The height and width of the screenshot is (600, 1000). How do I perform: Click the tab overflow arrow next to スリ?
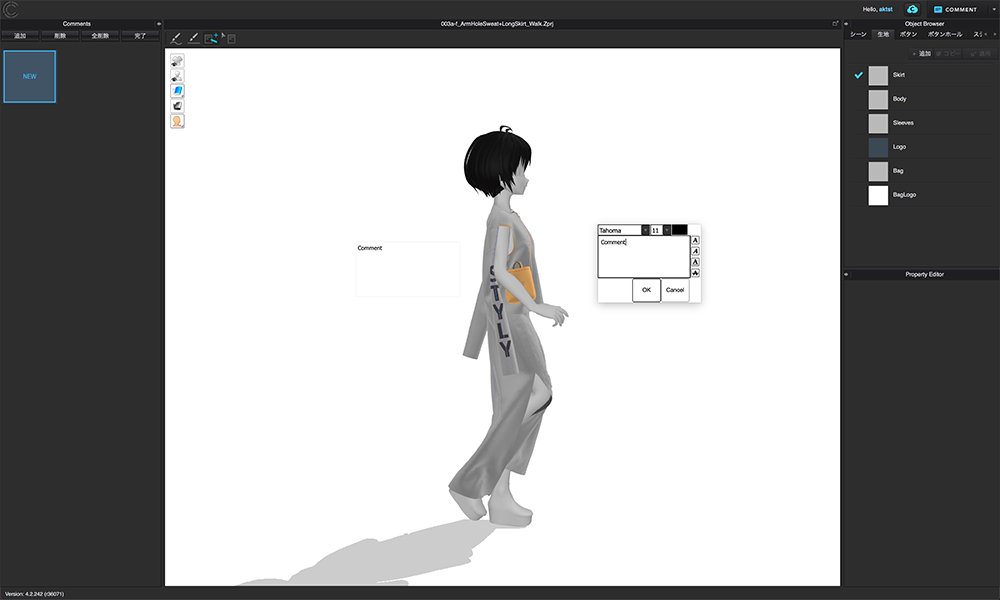(992, 33)
